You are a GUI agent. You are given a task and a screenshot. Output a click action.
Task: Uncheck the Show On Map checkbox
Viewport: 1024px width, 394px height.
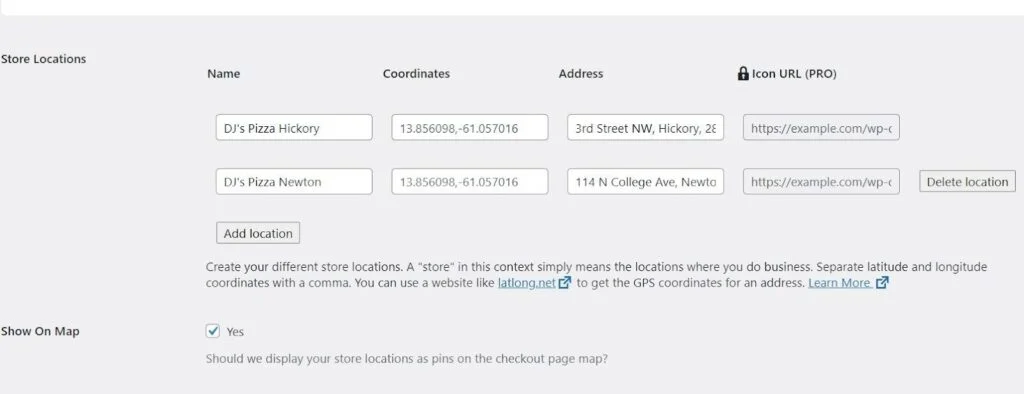[x=213, y=331]
